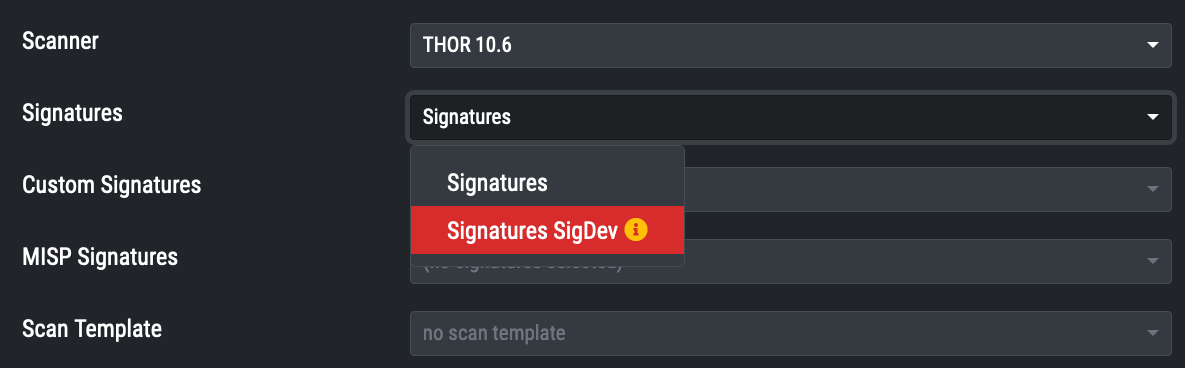The image size is (1185, 368).
Task: Expand the Scan Template dropdown arrow
Action: pos(1153,332)
